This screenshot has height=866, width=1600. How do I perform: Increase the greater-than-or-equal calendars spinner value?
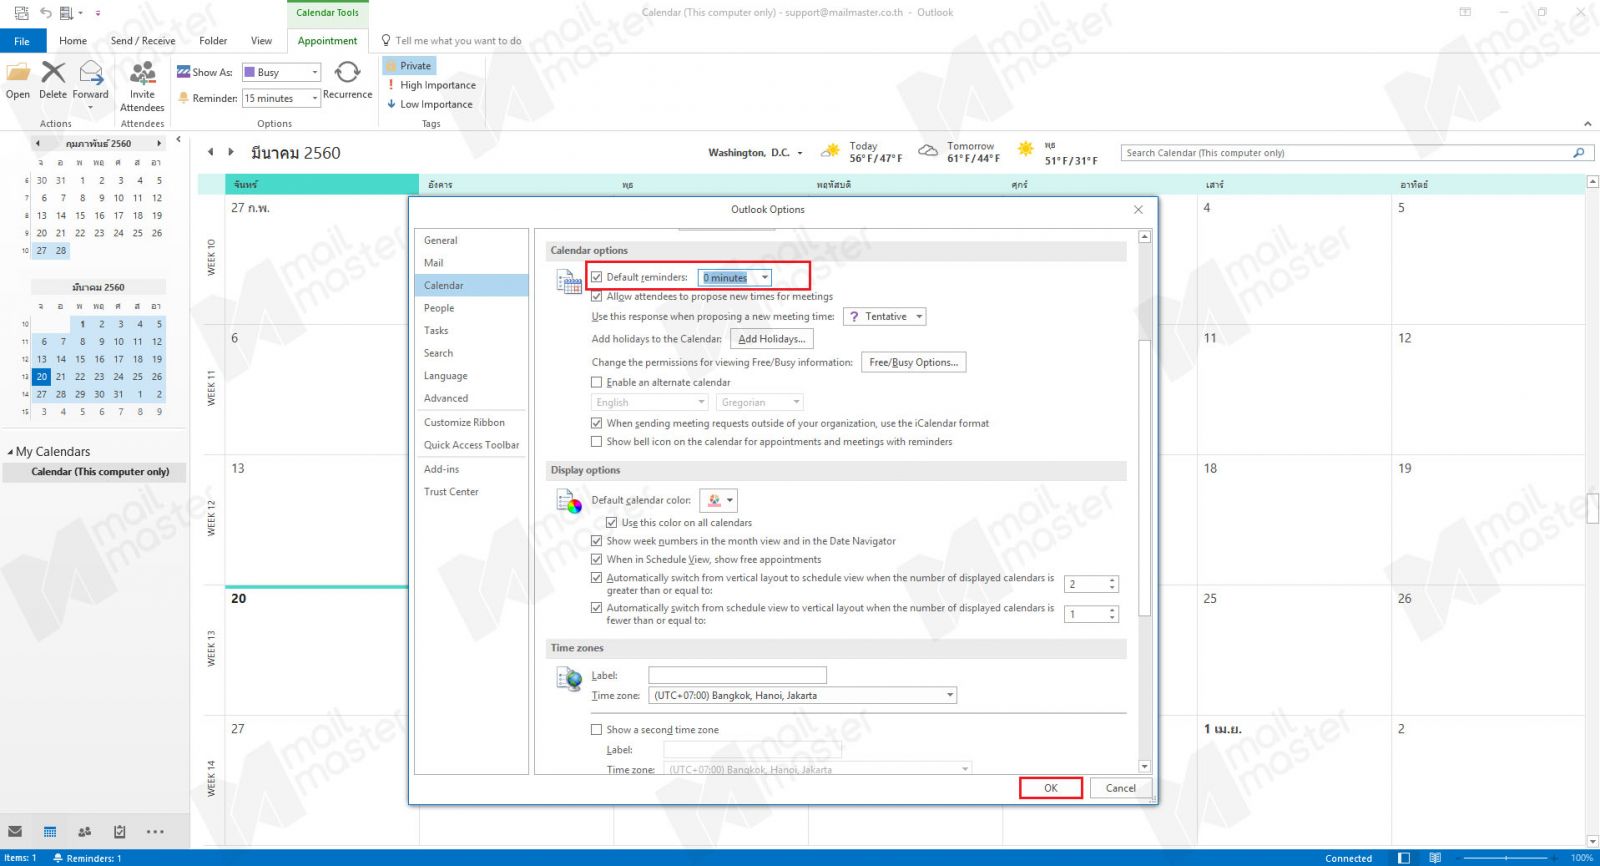[1112, 580]
